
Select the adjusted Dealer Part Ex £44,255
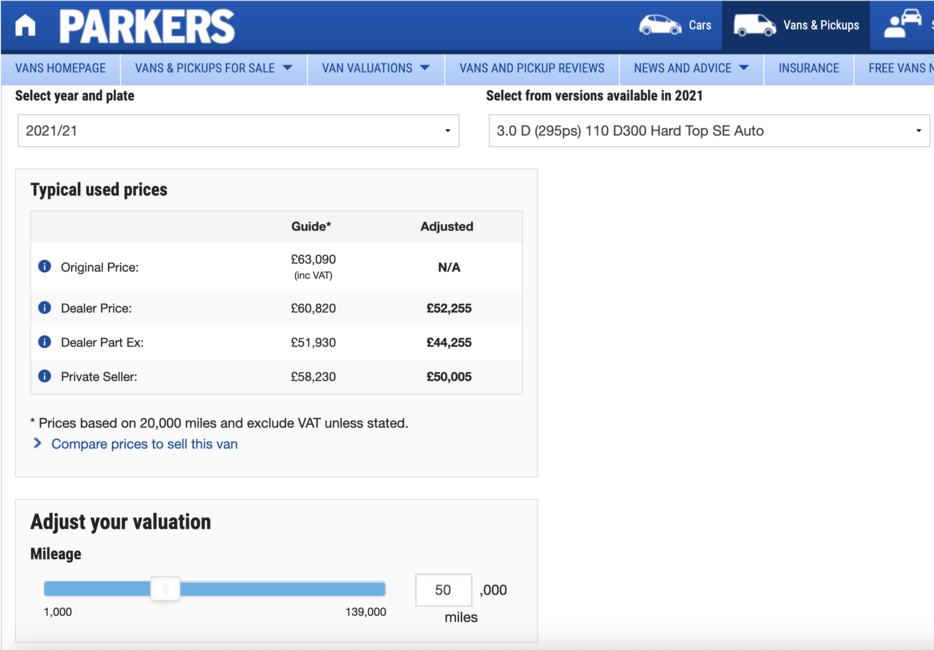[x=449, y=343]
